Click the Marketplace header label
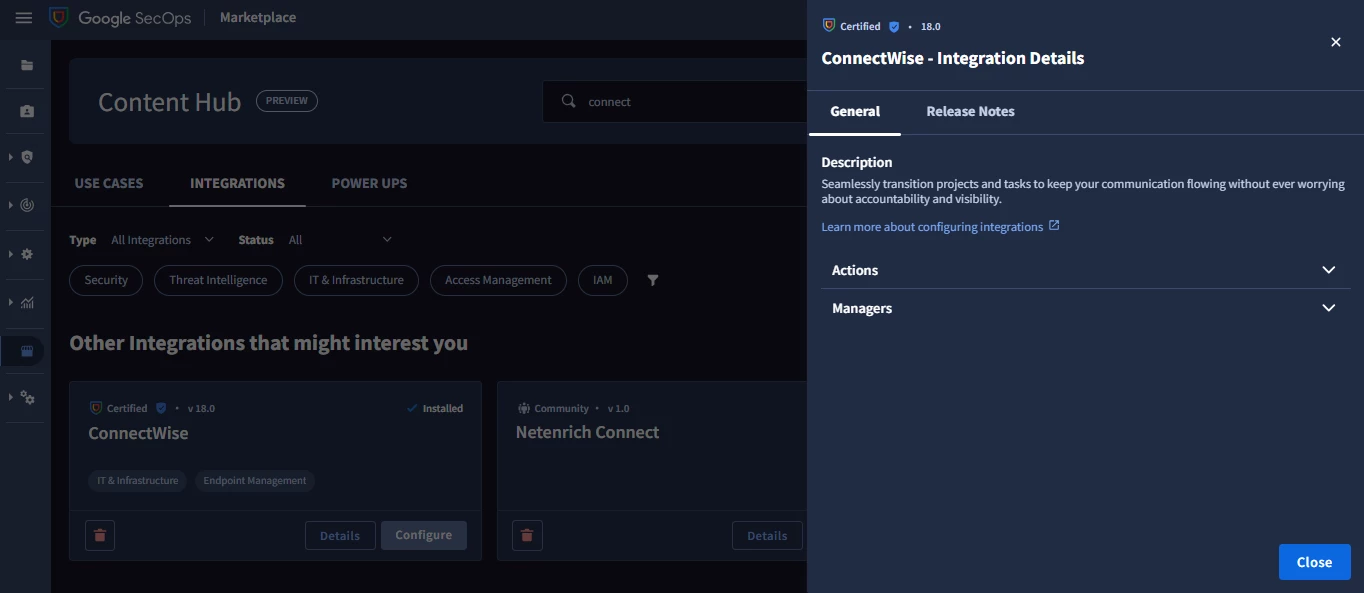 pyautogui.click(x=258, y=18)
